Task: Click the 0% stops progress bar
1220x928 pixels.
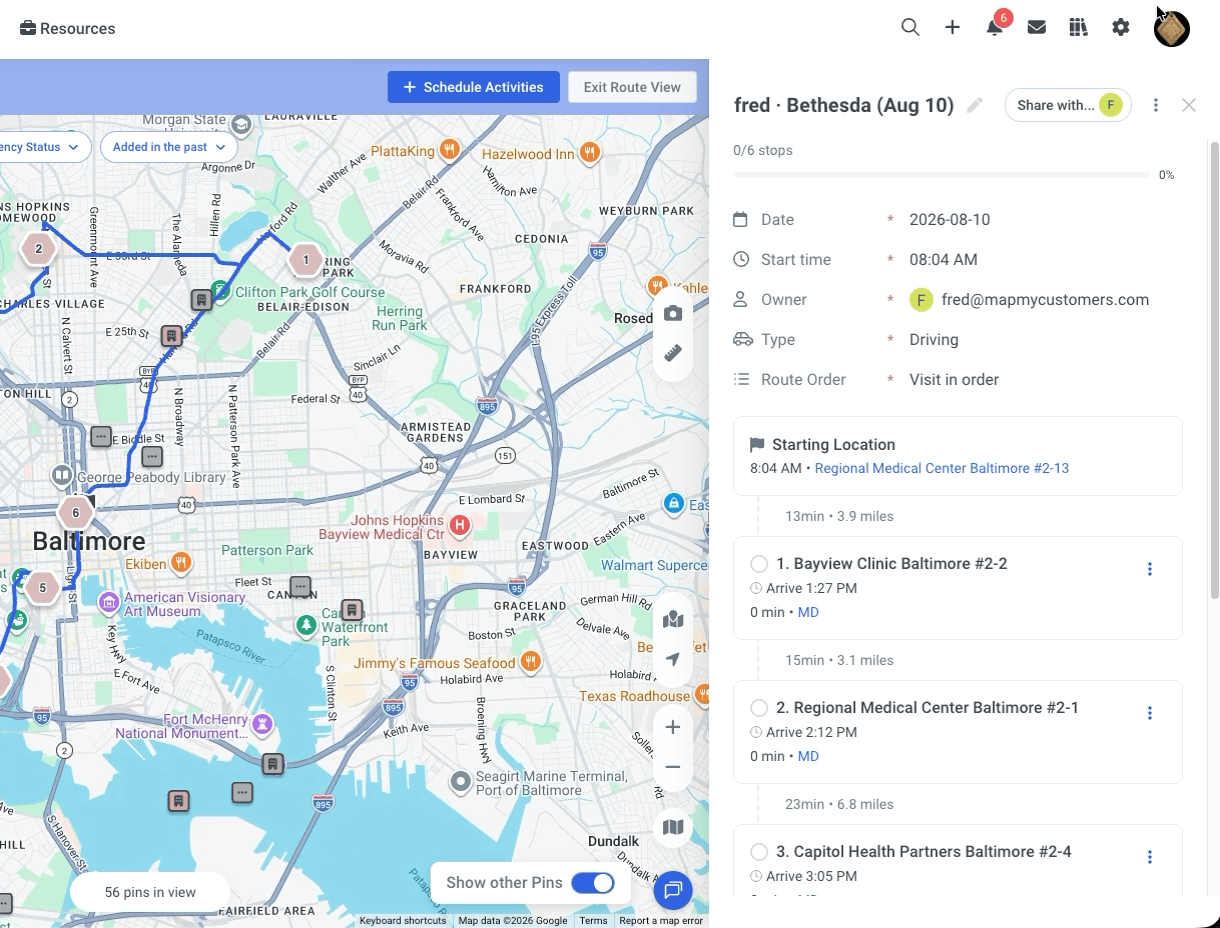Action: pos(941,175)
